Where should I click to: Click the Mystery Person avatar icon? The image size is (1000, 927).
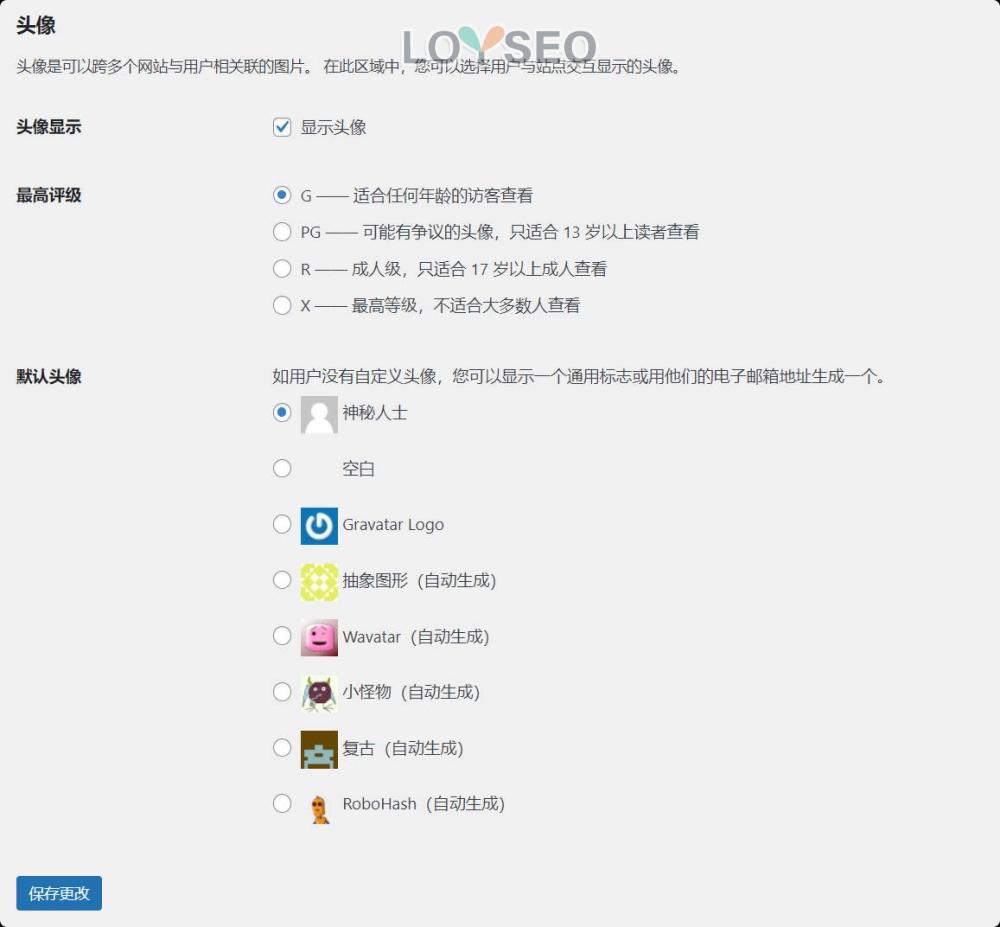pyautogui.click(x=317, y=412)
